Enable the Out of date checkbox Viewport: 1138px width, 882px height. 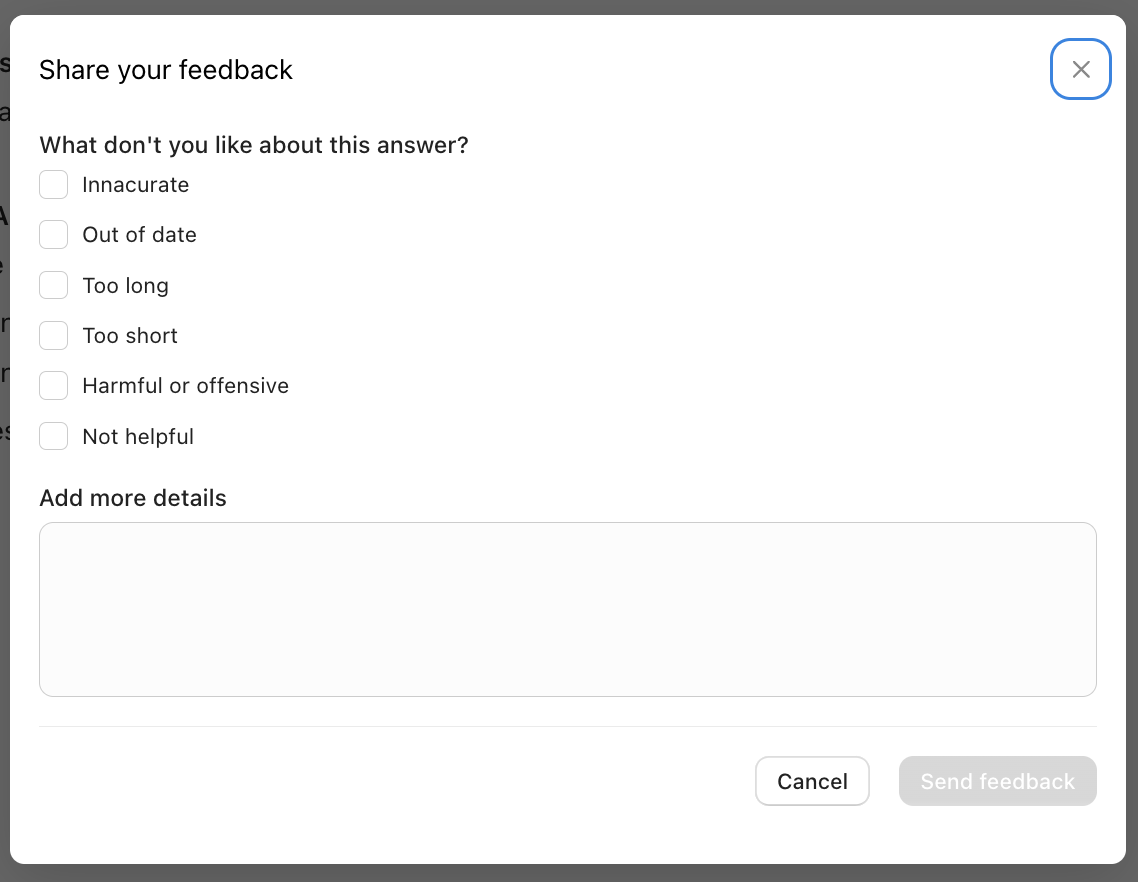[x=54, y=235]
